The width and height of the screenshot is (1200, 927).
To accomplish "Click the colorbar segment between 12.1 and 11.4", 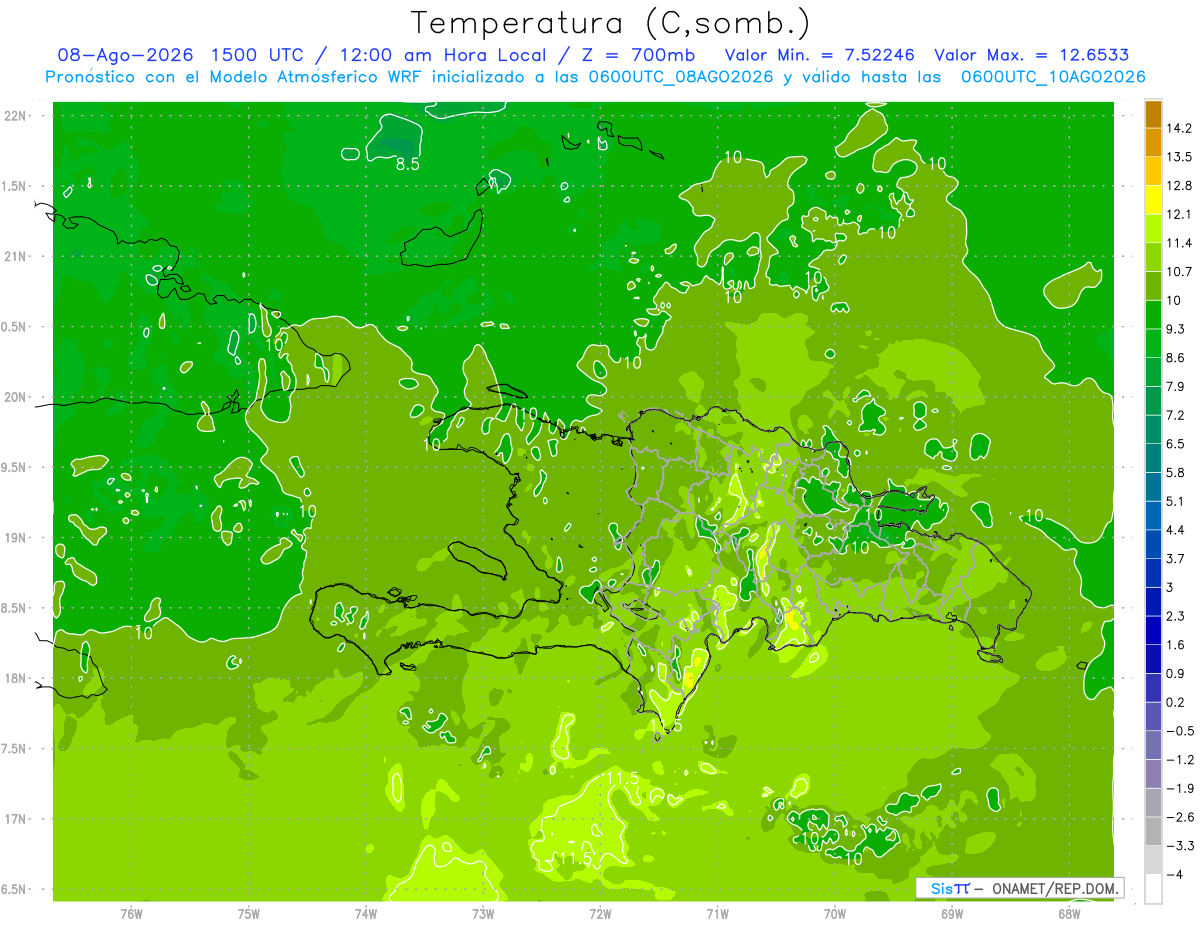I will [1153, 228].
